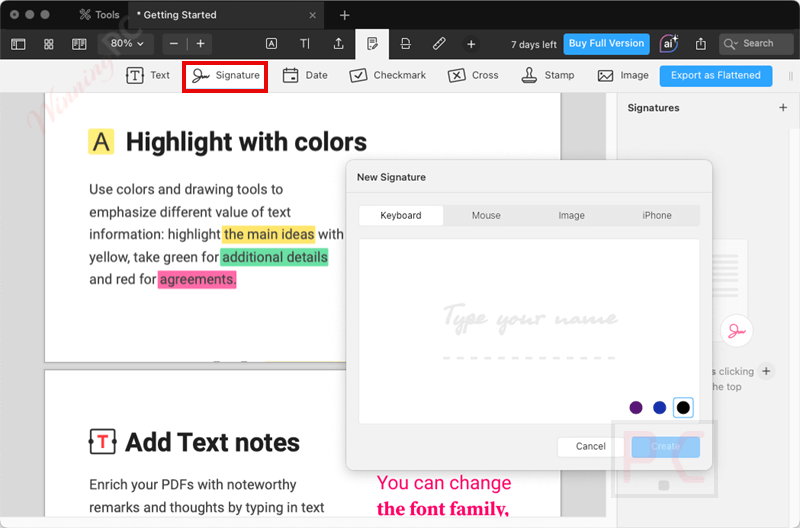Switch to iPhone signature tab
Viewport: 800px width, 528px height.
(657, 215)
